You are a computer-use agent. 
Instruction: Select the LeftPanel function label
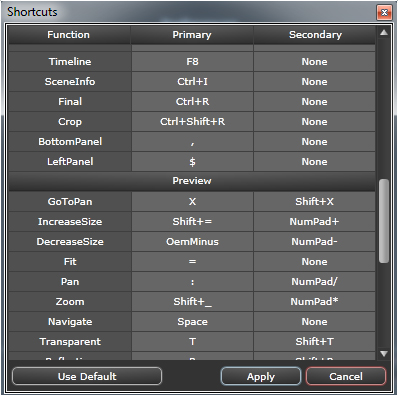click(x=70, y=162)
